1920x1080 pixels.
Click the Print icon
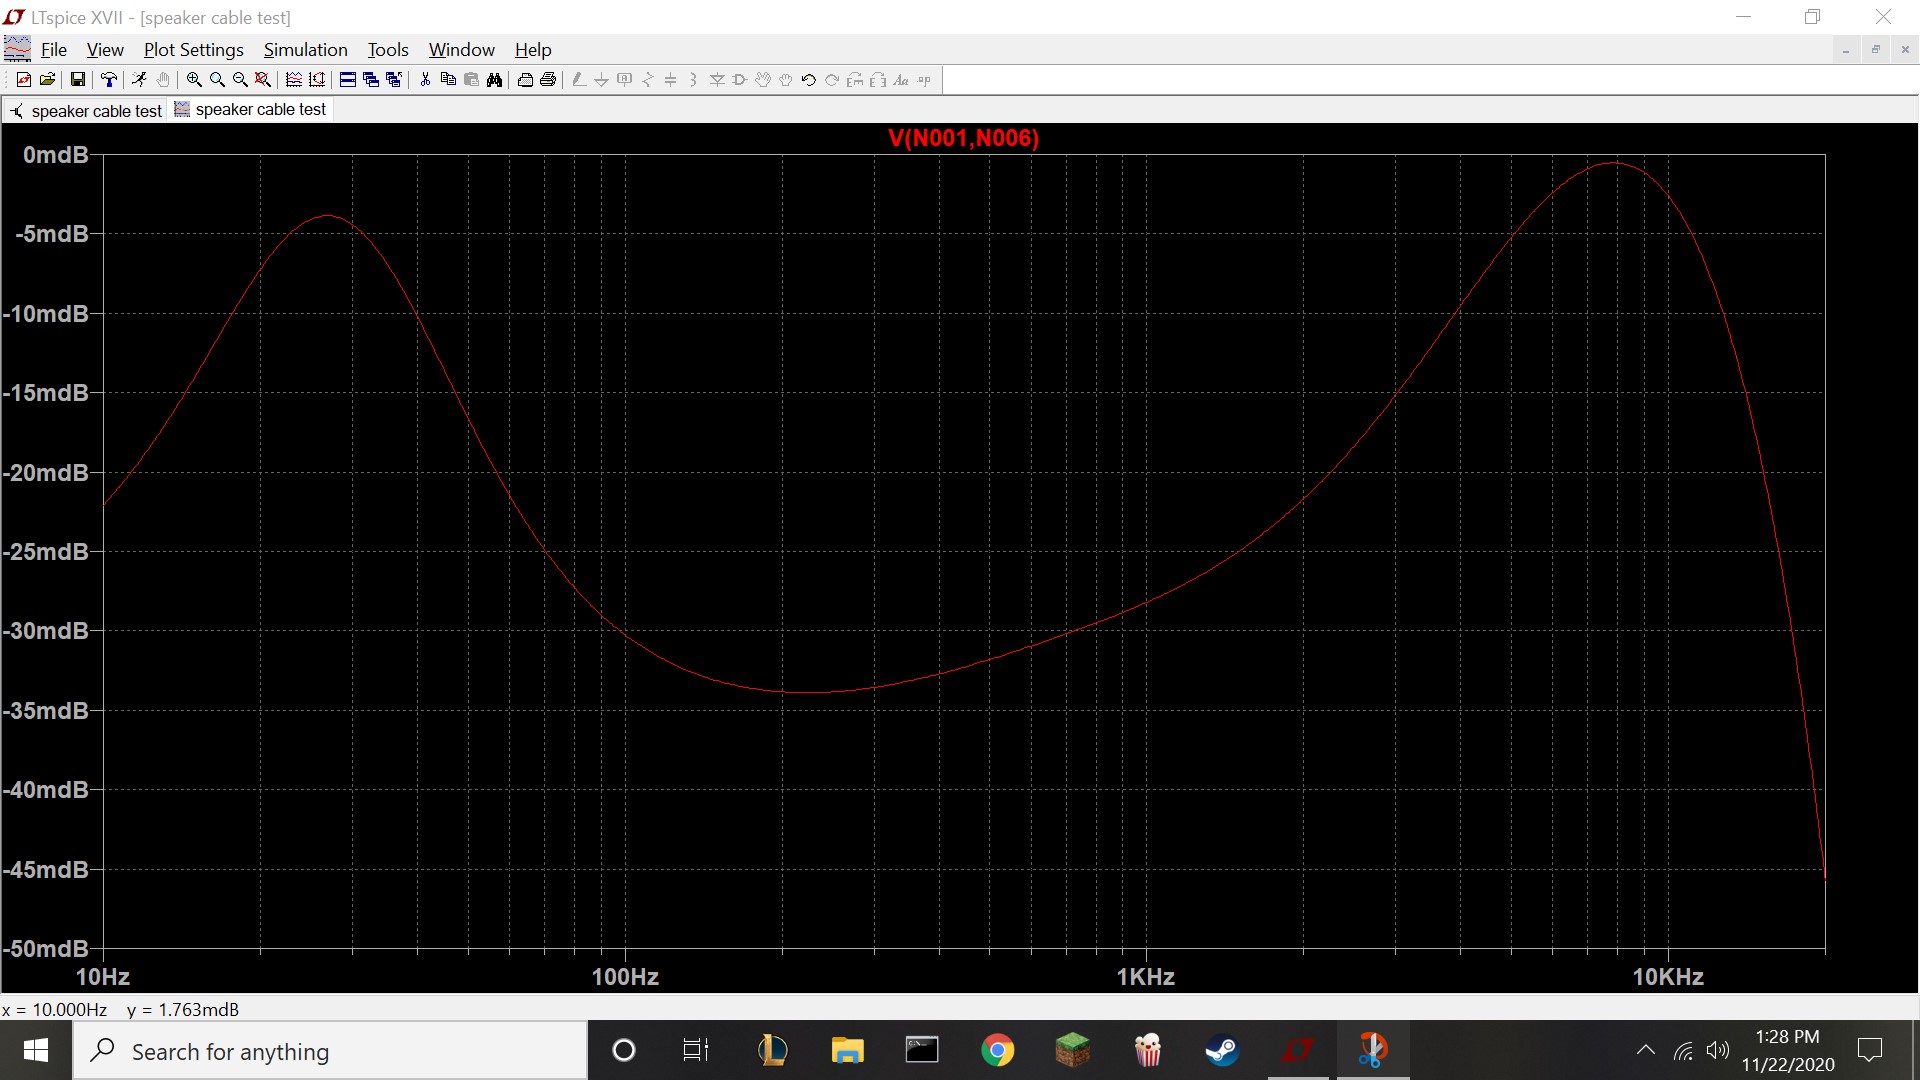coord(548,80)
